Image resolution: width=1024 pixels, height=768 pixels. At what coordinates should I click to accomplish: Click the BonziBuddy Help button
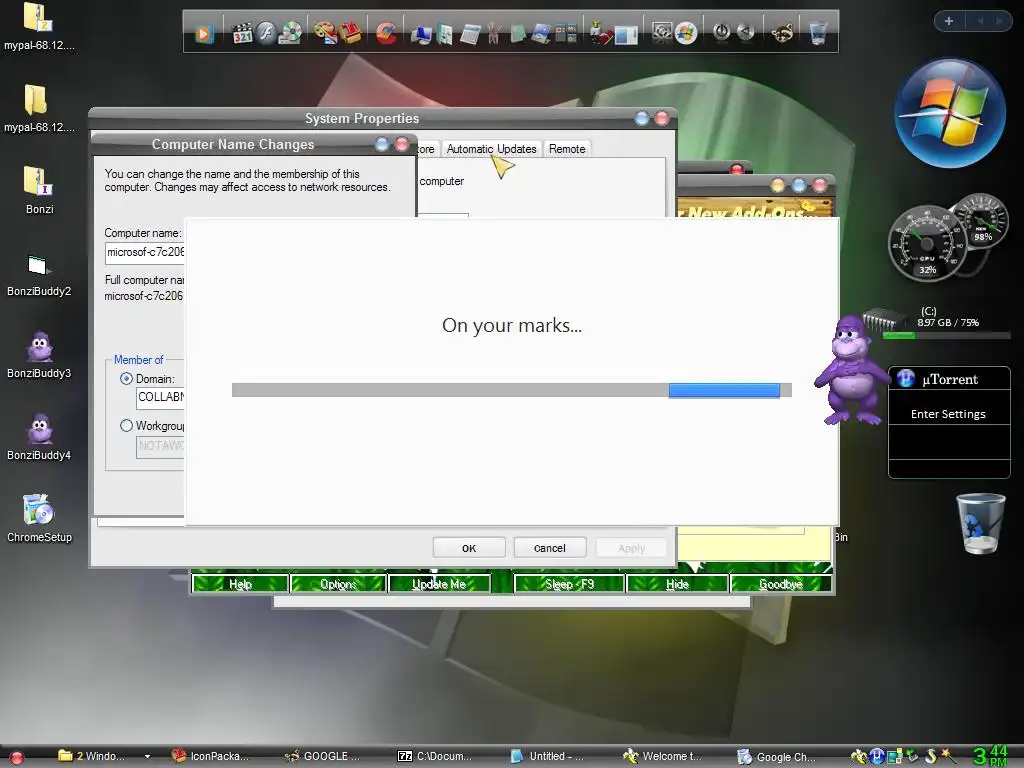tap(240, 584)
